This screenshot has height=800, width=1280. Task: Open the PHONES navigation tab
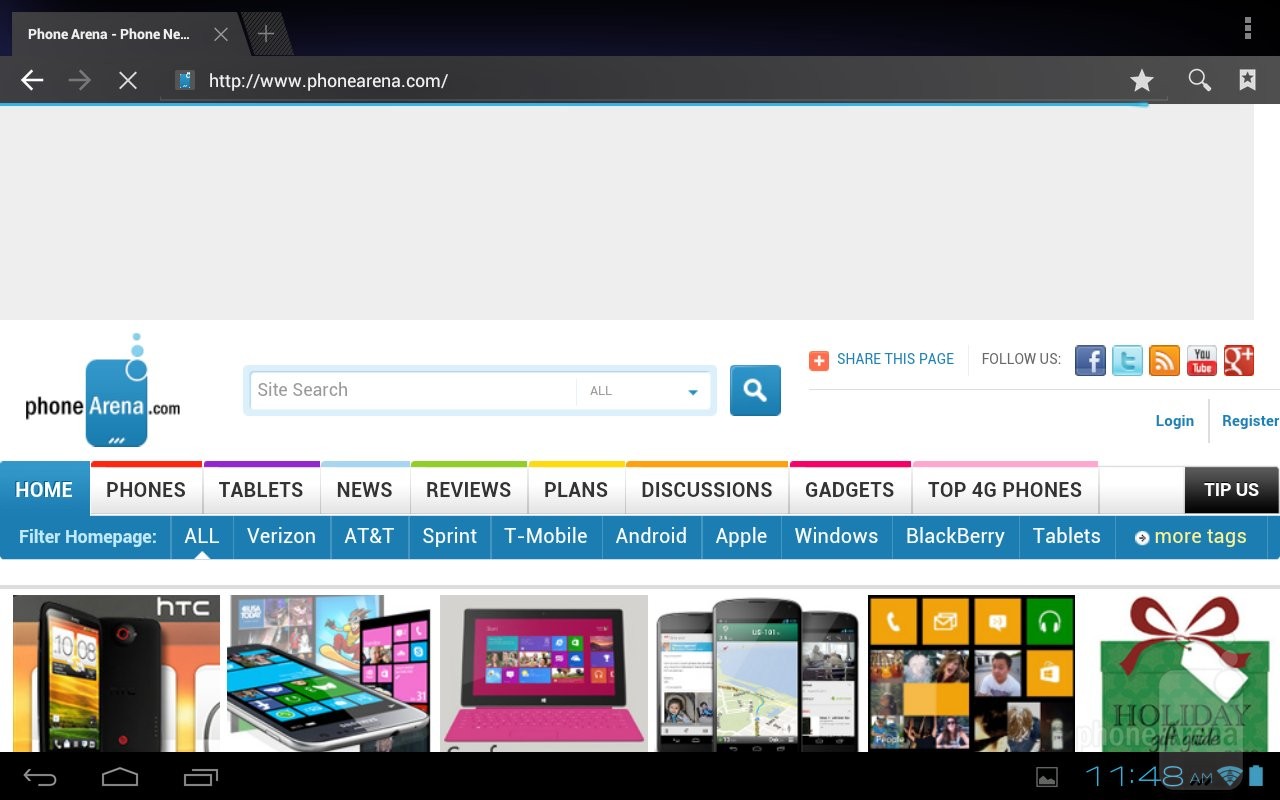[146, 490]
